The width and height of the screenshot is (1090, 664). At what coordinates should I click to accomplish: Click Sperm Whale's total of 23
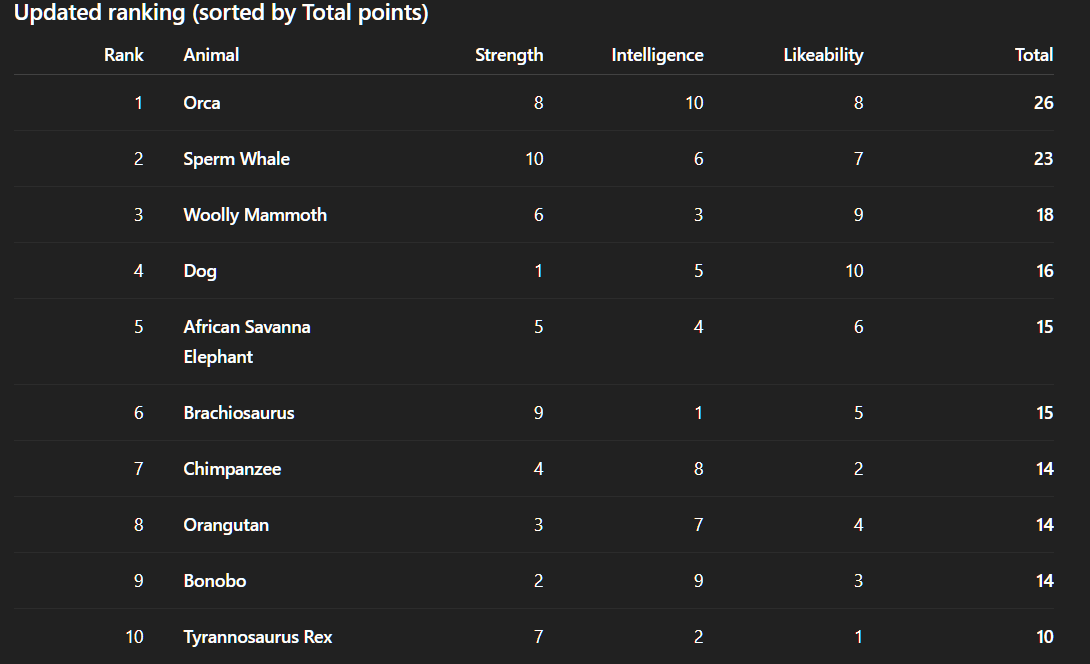point(1043,159)
